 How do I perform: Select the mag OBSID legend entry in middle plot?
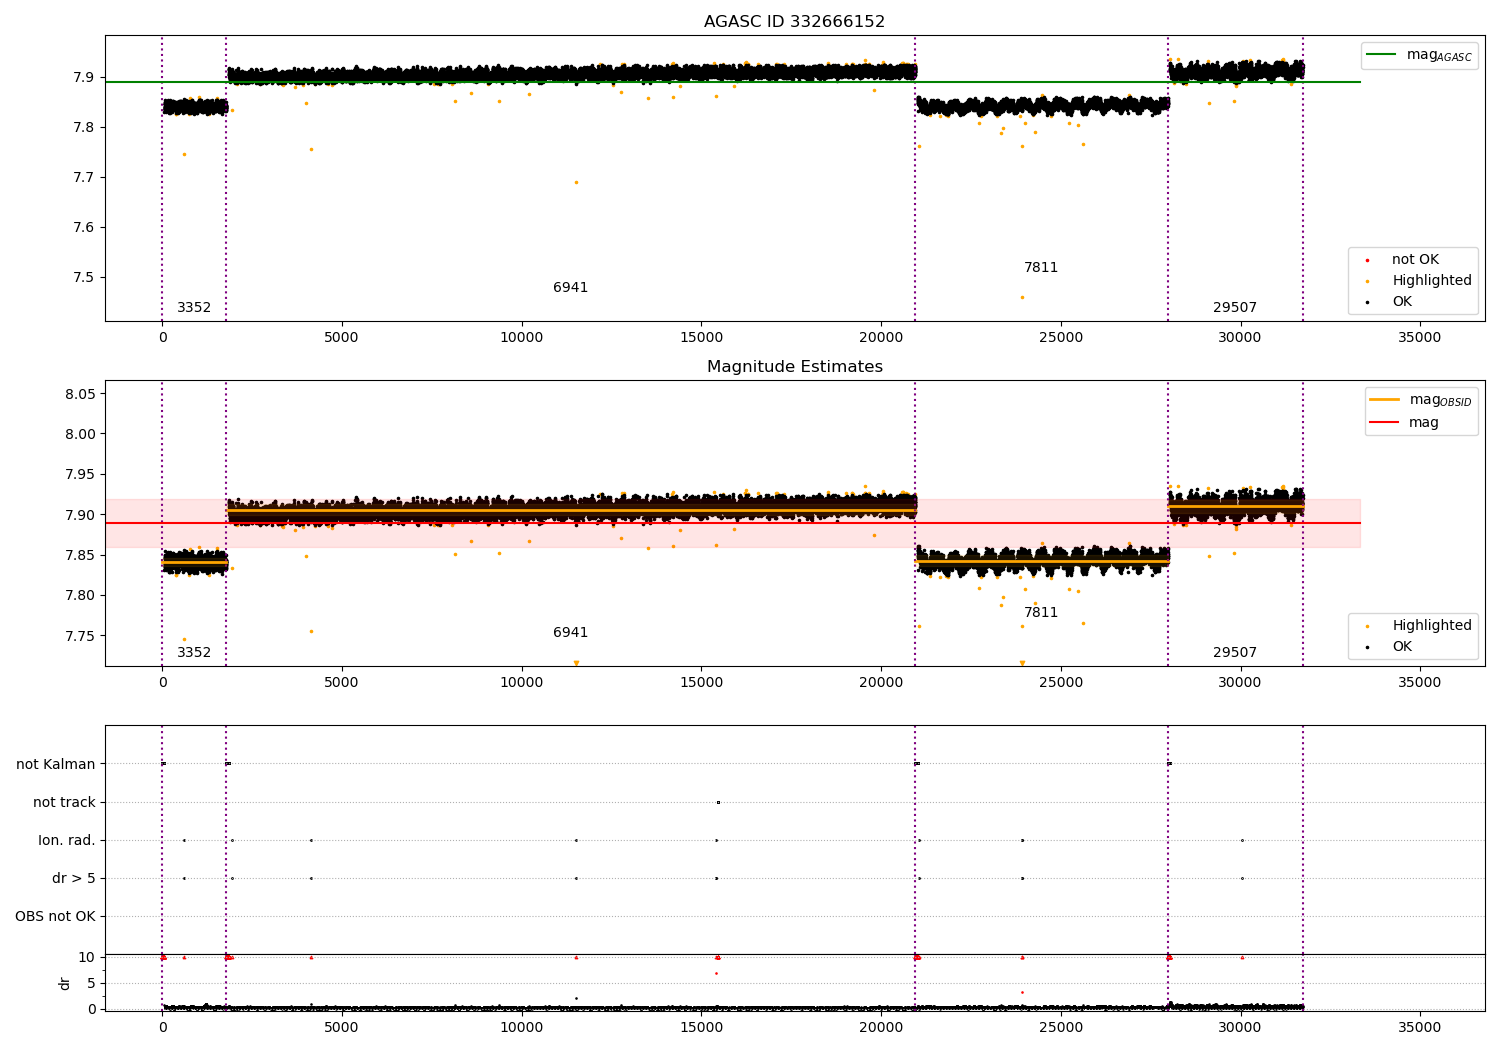tap(1421, 400)
